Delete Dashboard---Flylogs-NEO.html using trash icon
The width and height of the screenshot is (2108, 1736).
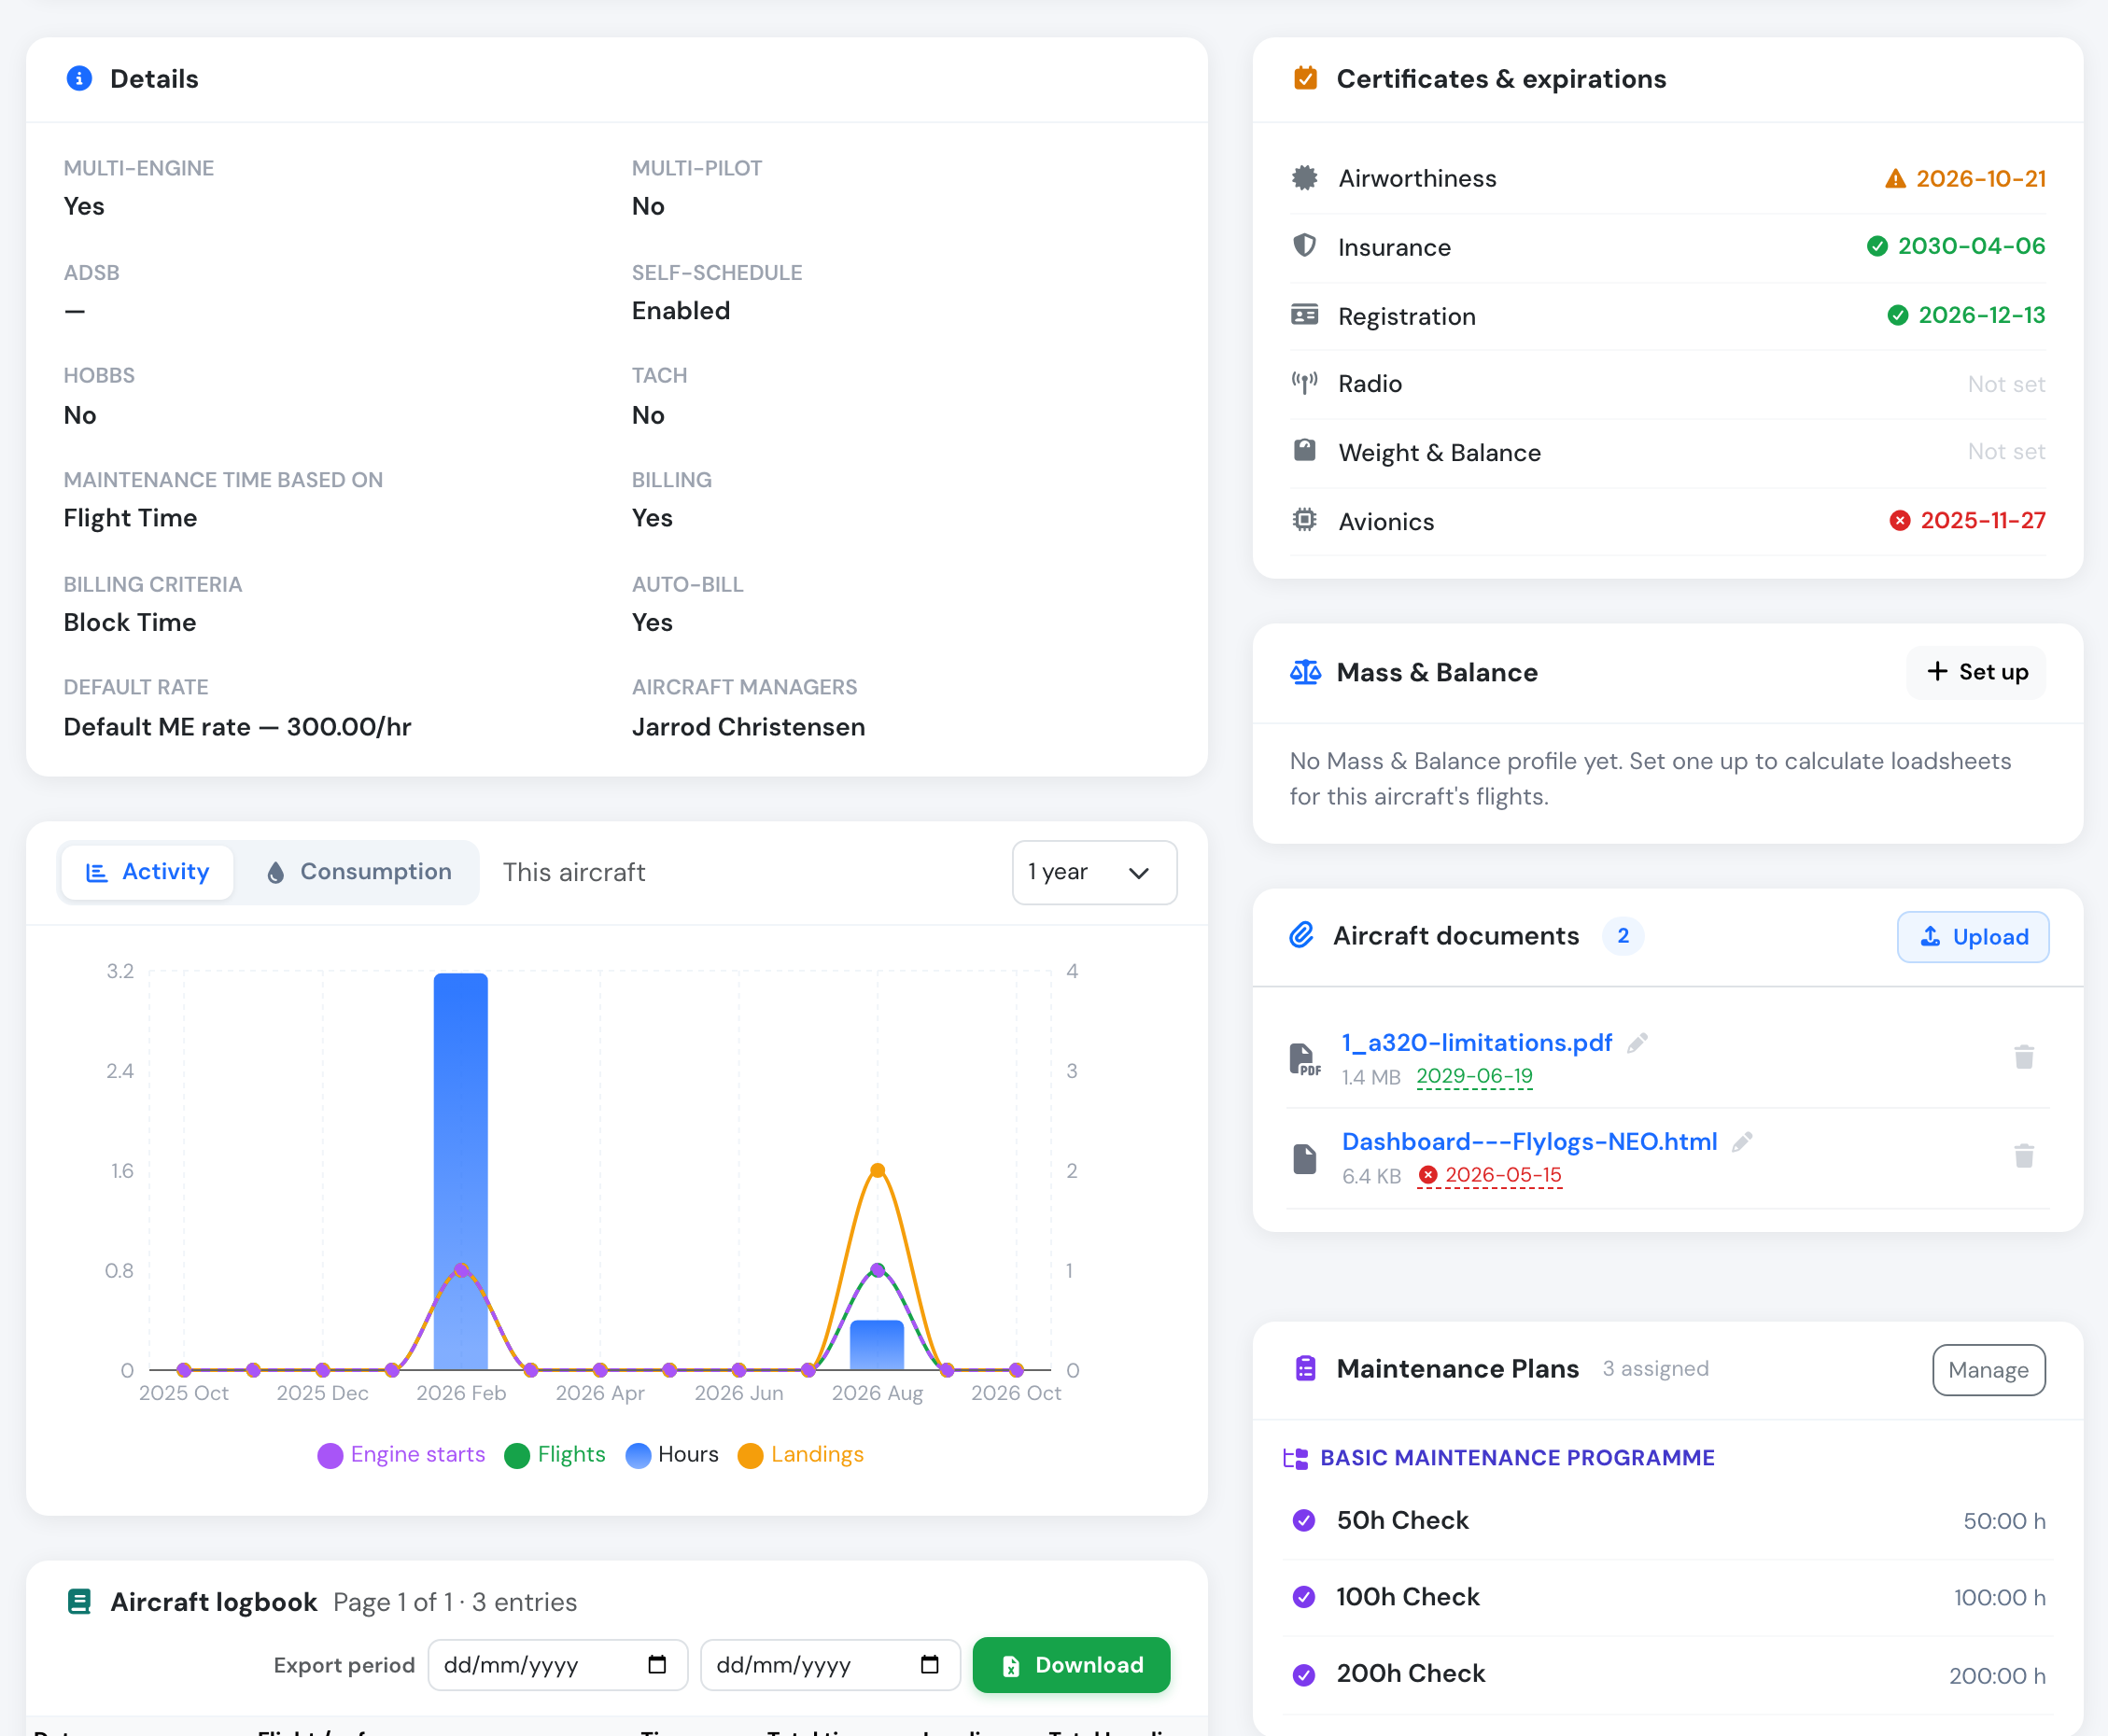[x=2024, y=1156]
